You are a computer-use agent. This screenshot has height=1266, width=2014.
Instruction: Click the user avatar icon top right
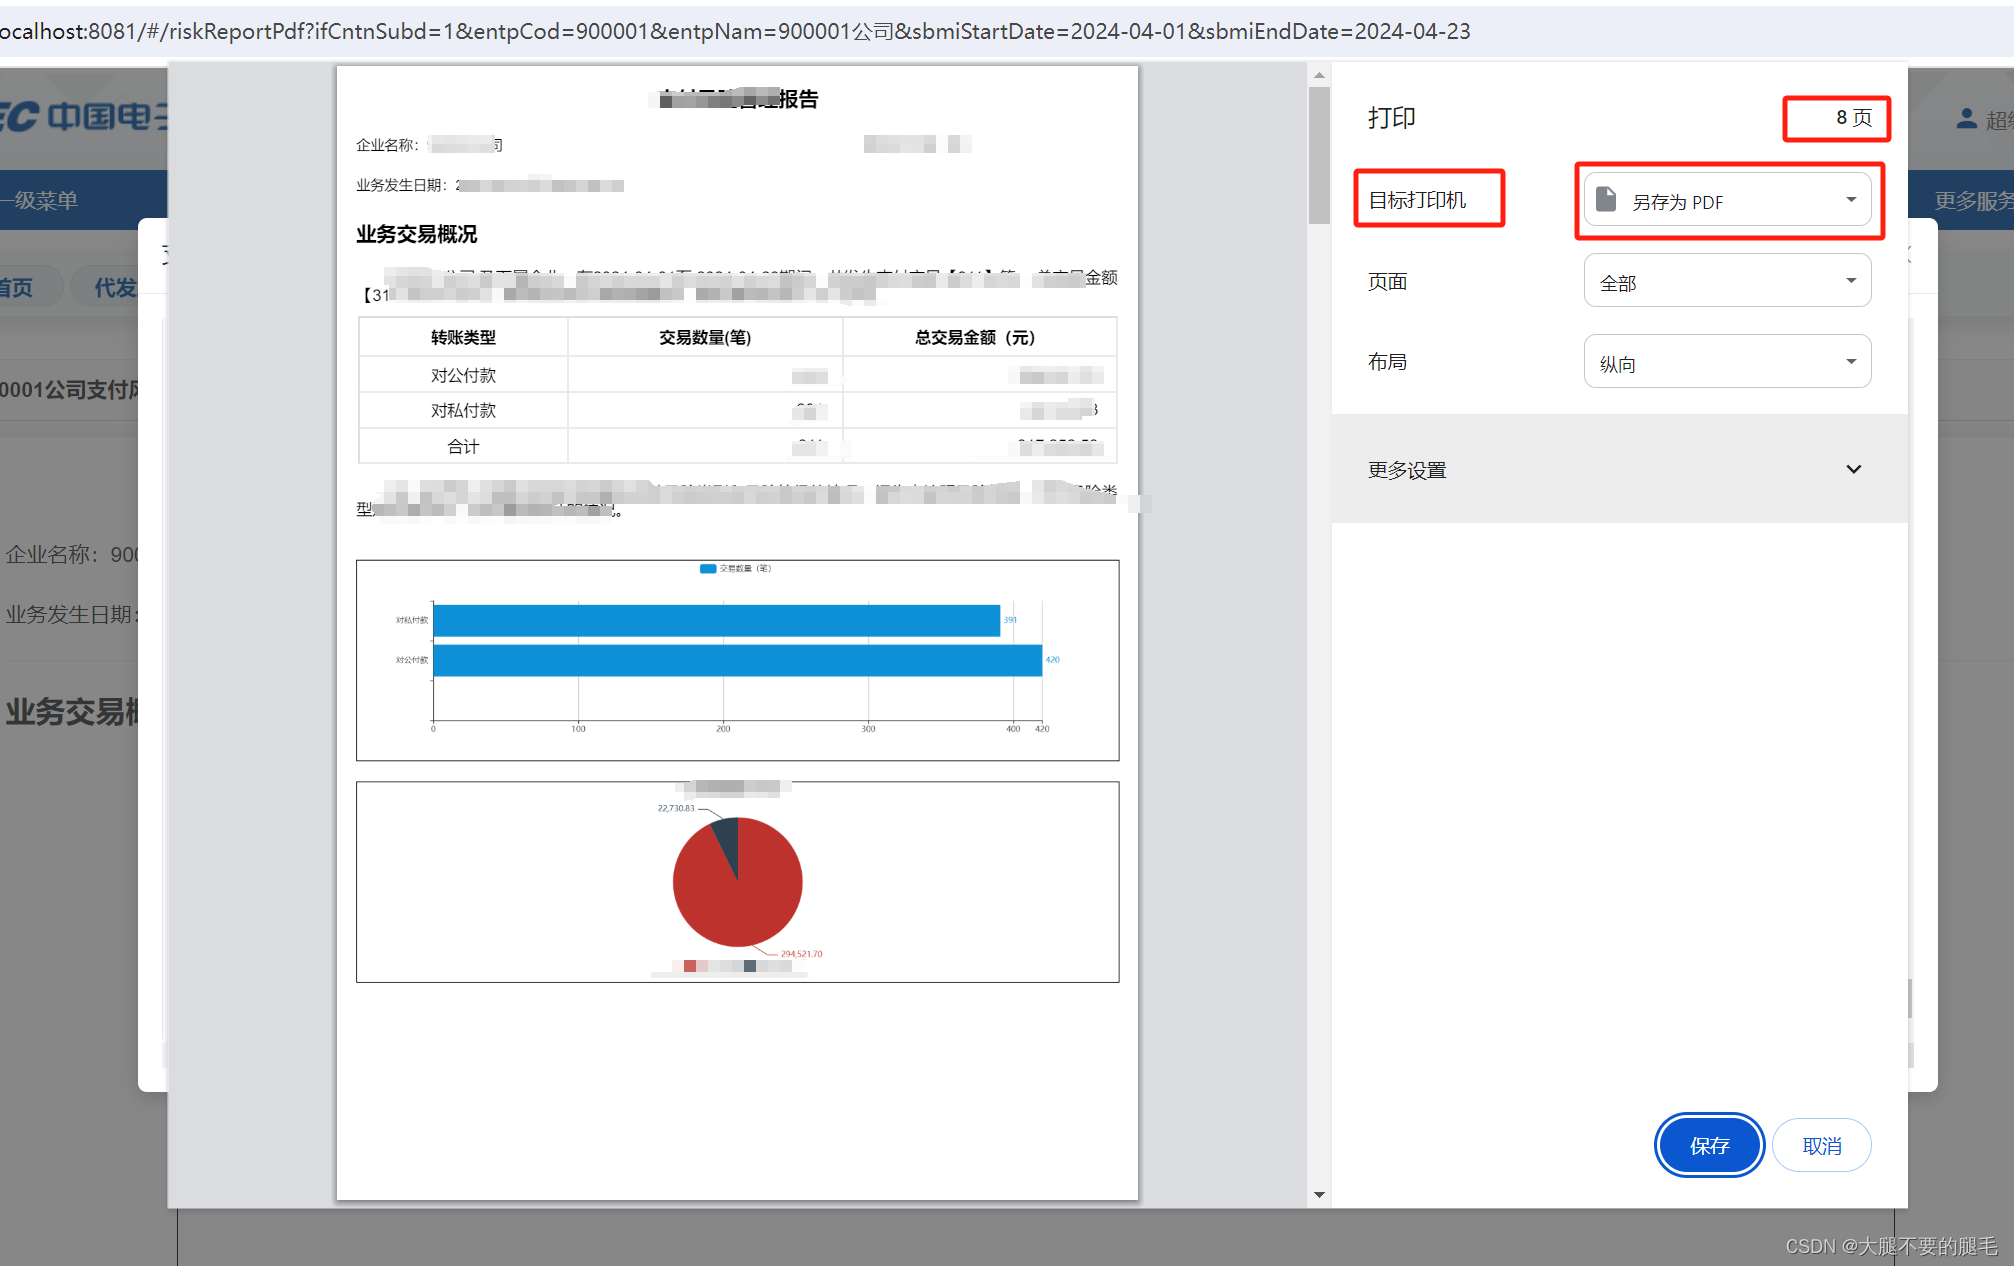click(x=1966, y=119)
